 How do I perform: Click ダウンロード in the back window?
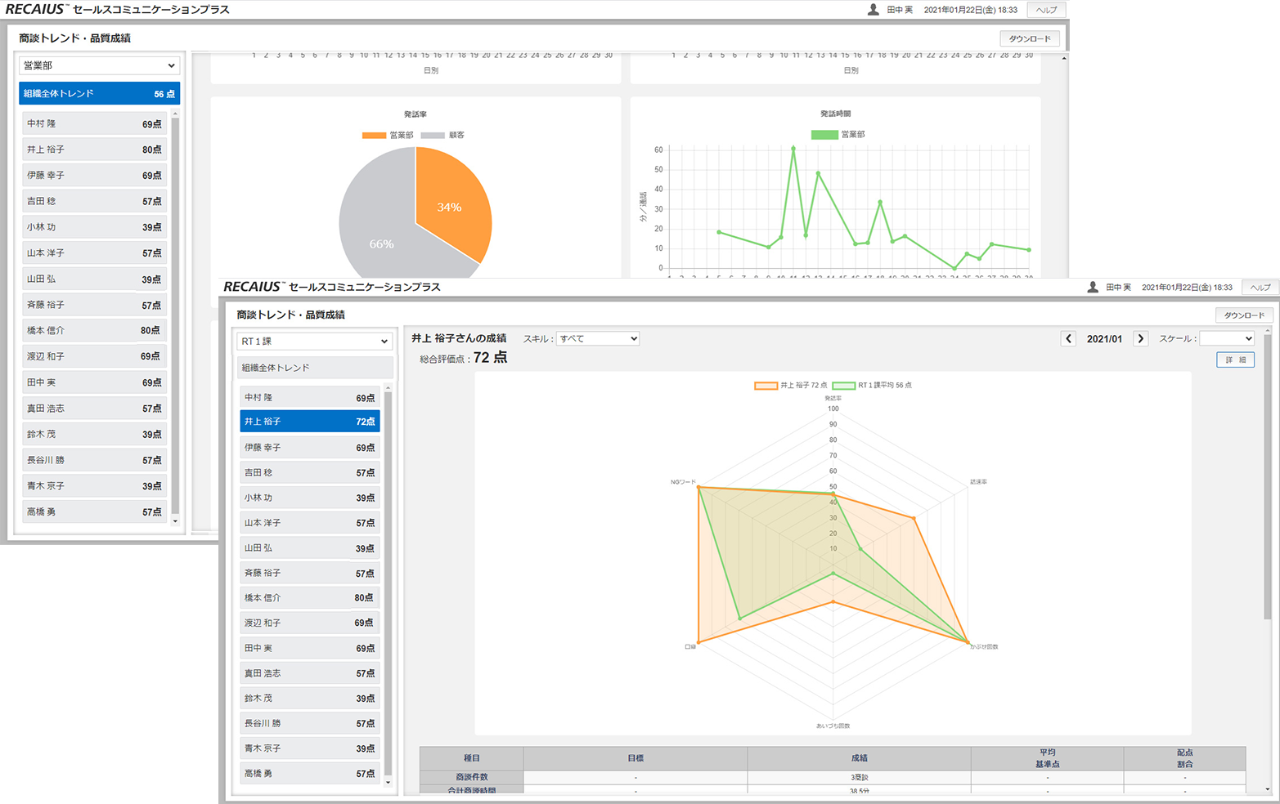coord(1030,39)
